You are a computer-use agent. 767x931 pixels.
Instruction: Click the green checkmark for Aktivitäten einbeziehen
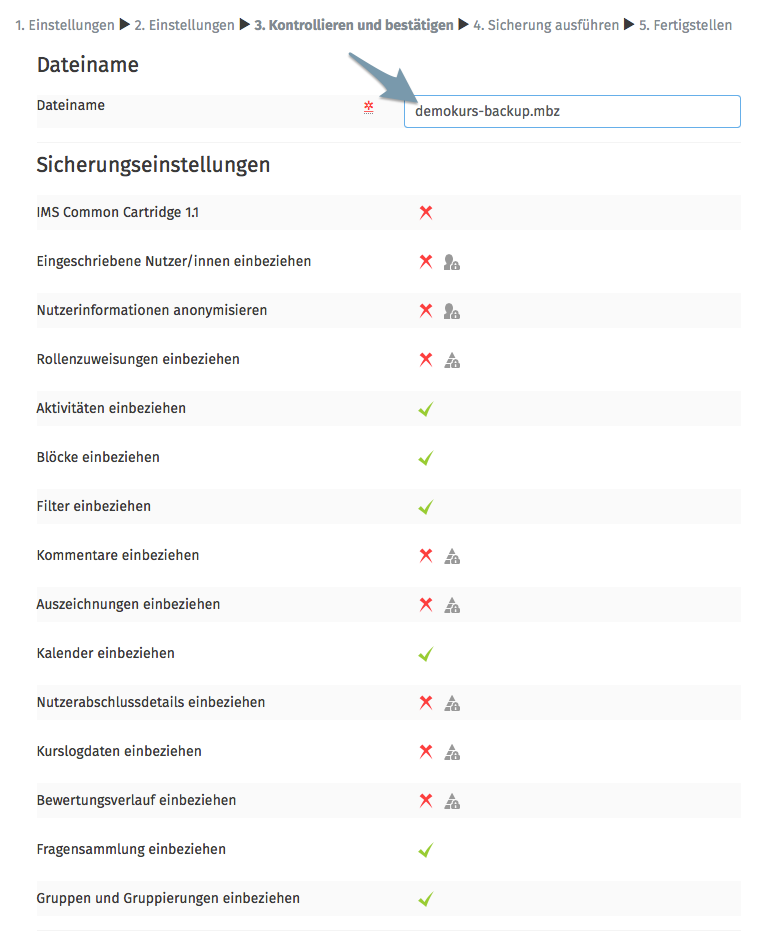(x=426, y=409)
